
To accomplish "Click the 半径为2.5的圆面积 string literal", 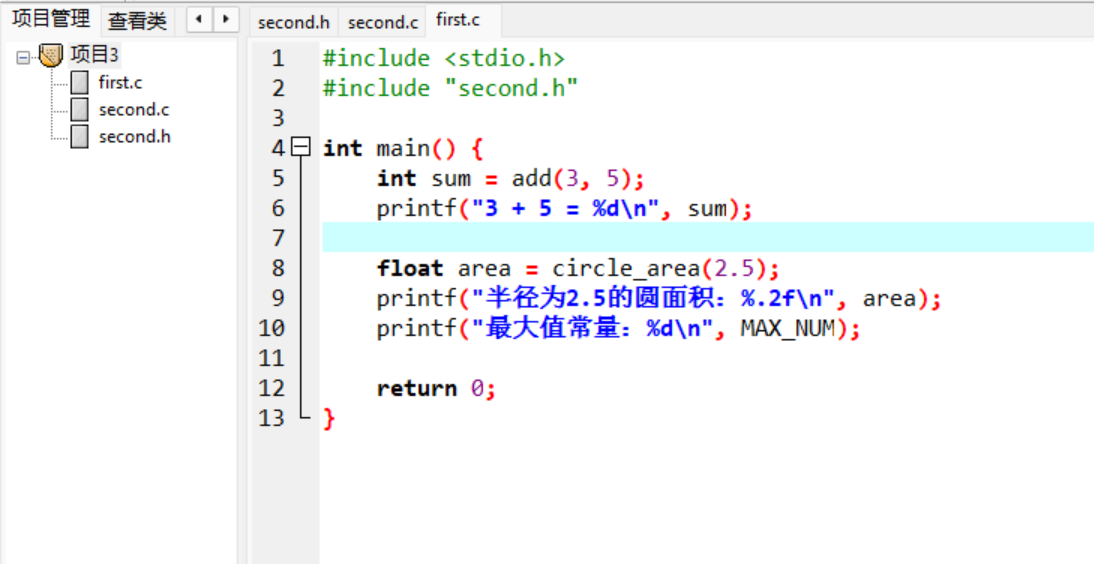I will click(653, 298).
